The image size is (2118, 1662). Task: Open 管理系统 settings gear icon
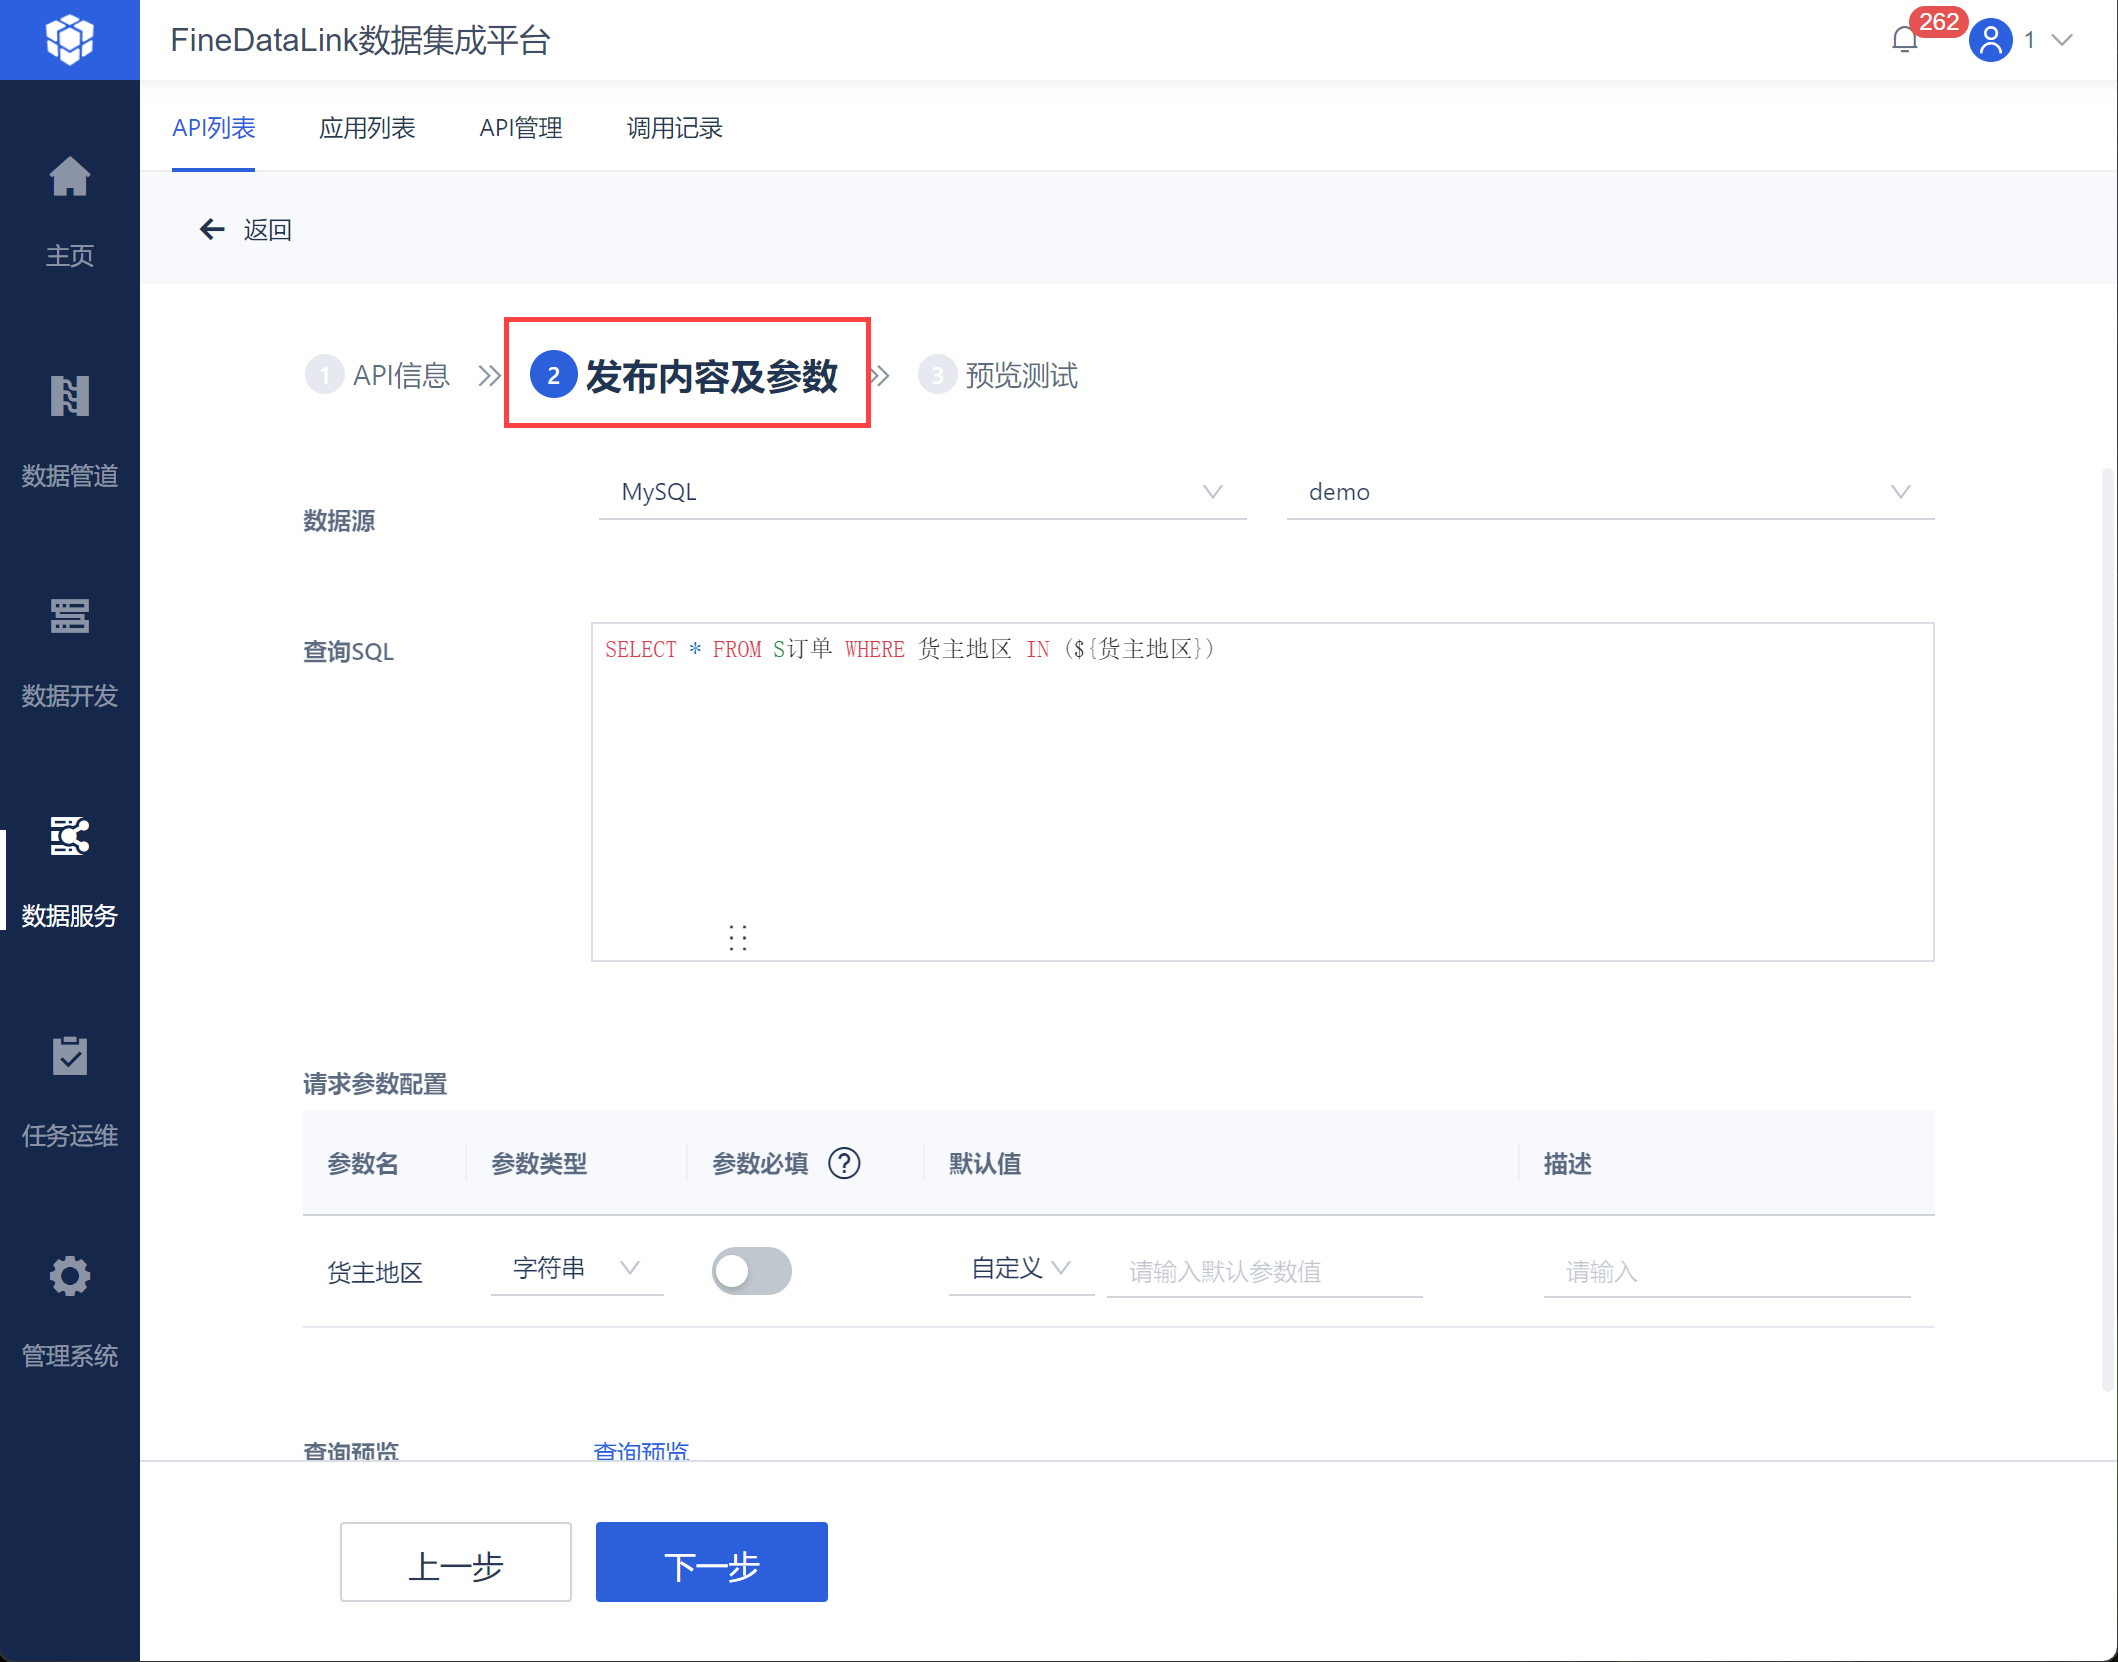[69, 1277]
